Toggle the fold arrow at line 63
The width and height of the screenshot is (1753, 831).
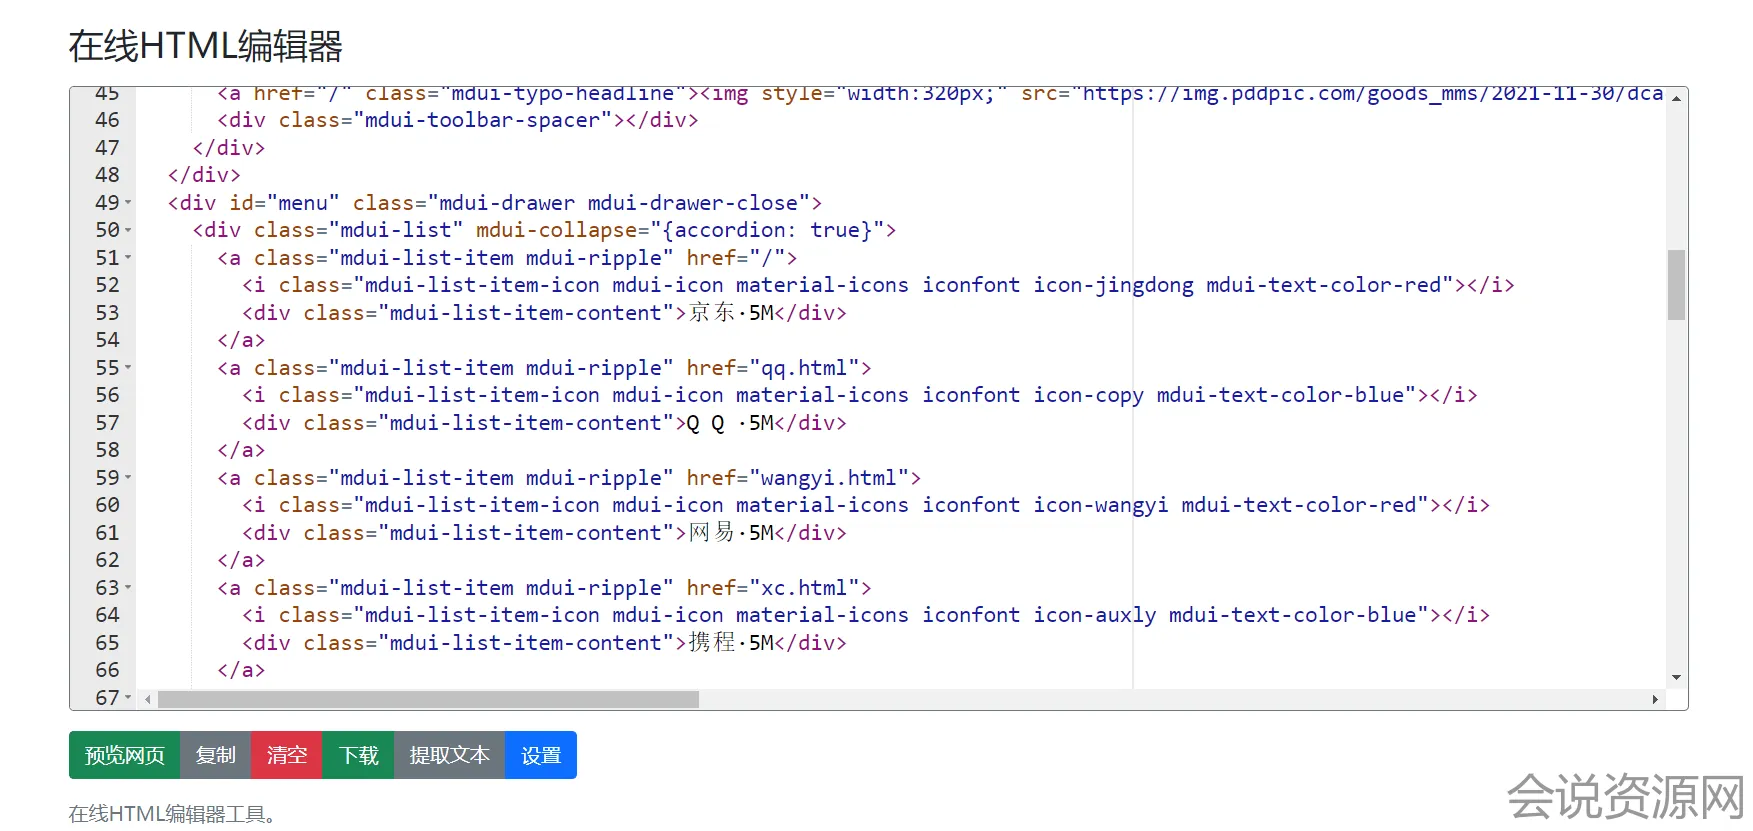coord(128,588)
